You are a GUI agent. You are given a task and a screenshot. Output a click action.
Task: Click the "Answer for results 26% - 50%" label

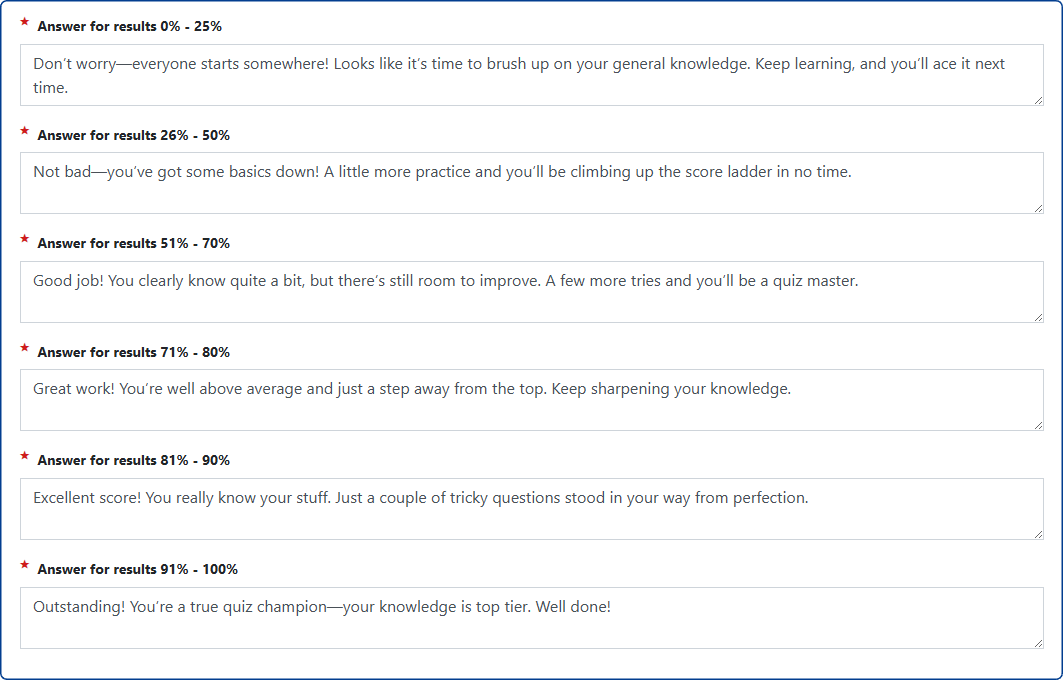pos(133,135)
